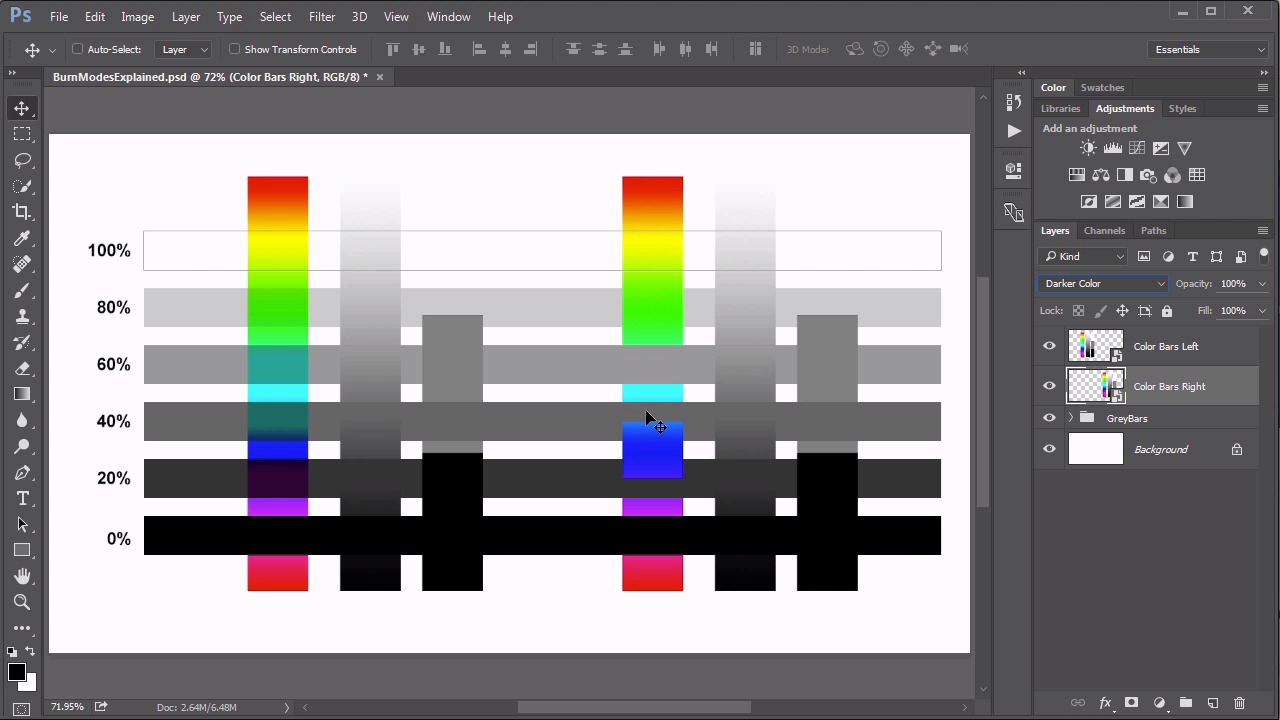Hide the Background layer

pos(1049,449)
